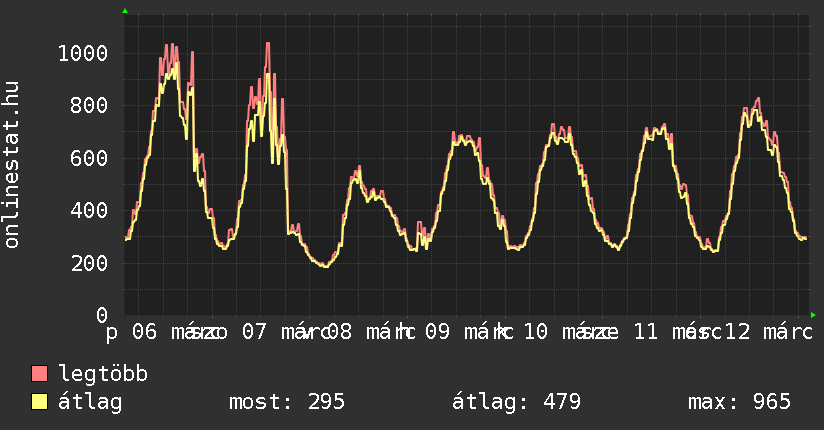Click the 'max: 965' statistic
This screenshot has height=430, width=824.
pos(739,402)
